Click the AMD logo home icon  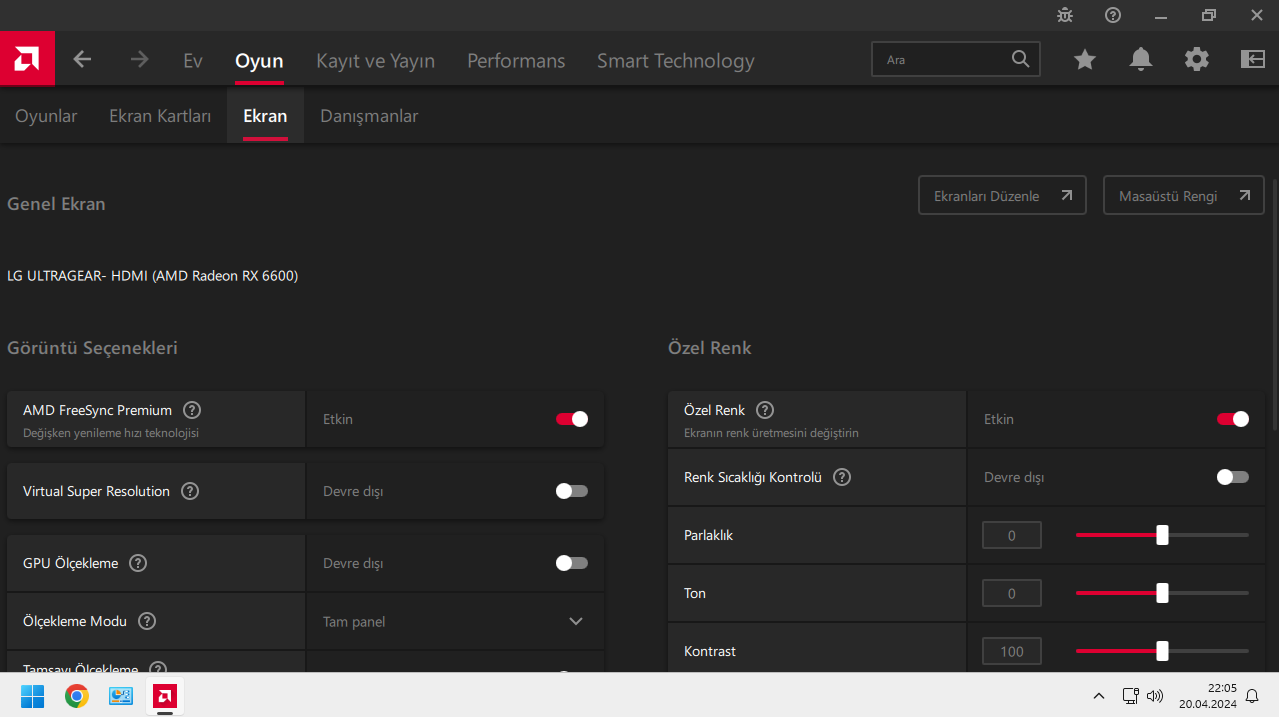(x=27, y=59)
